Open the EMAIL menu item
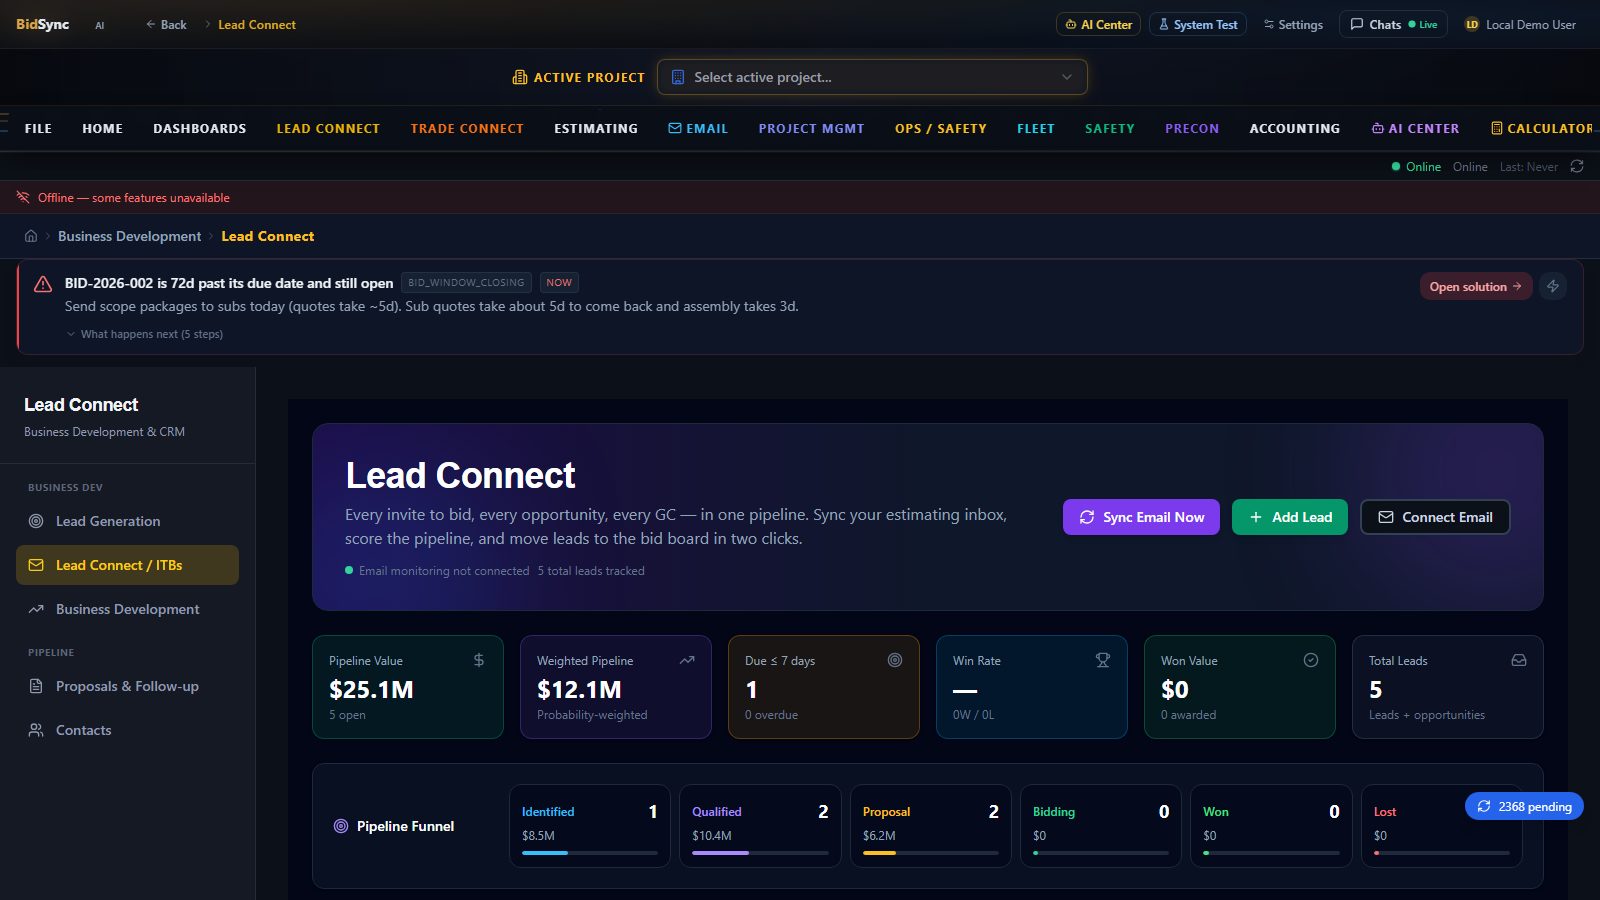This screenshot has width=1600, height=900. pos(698,128)
